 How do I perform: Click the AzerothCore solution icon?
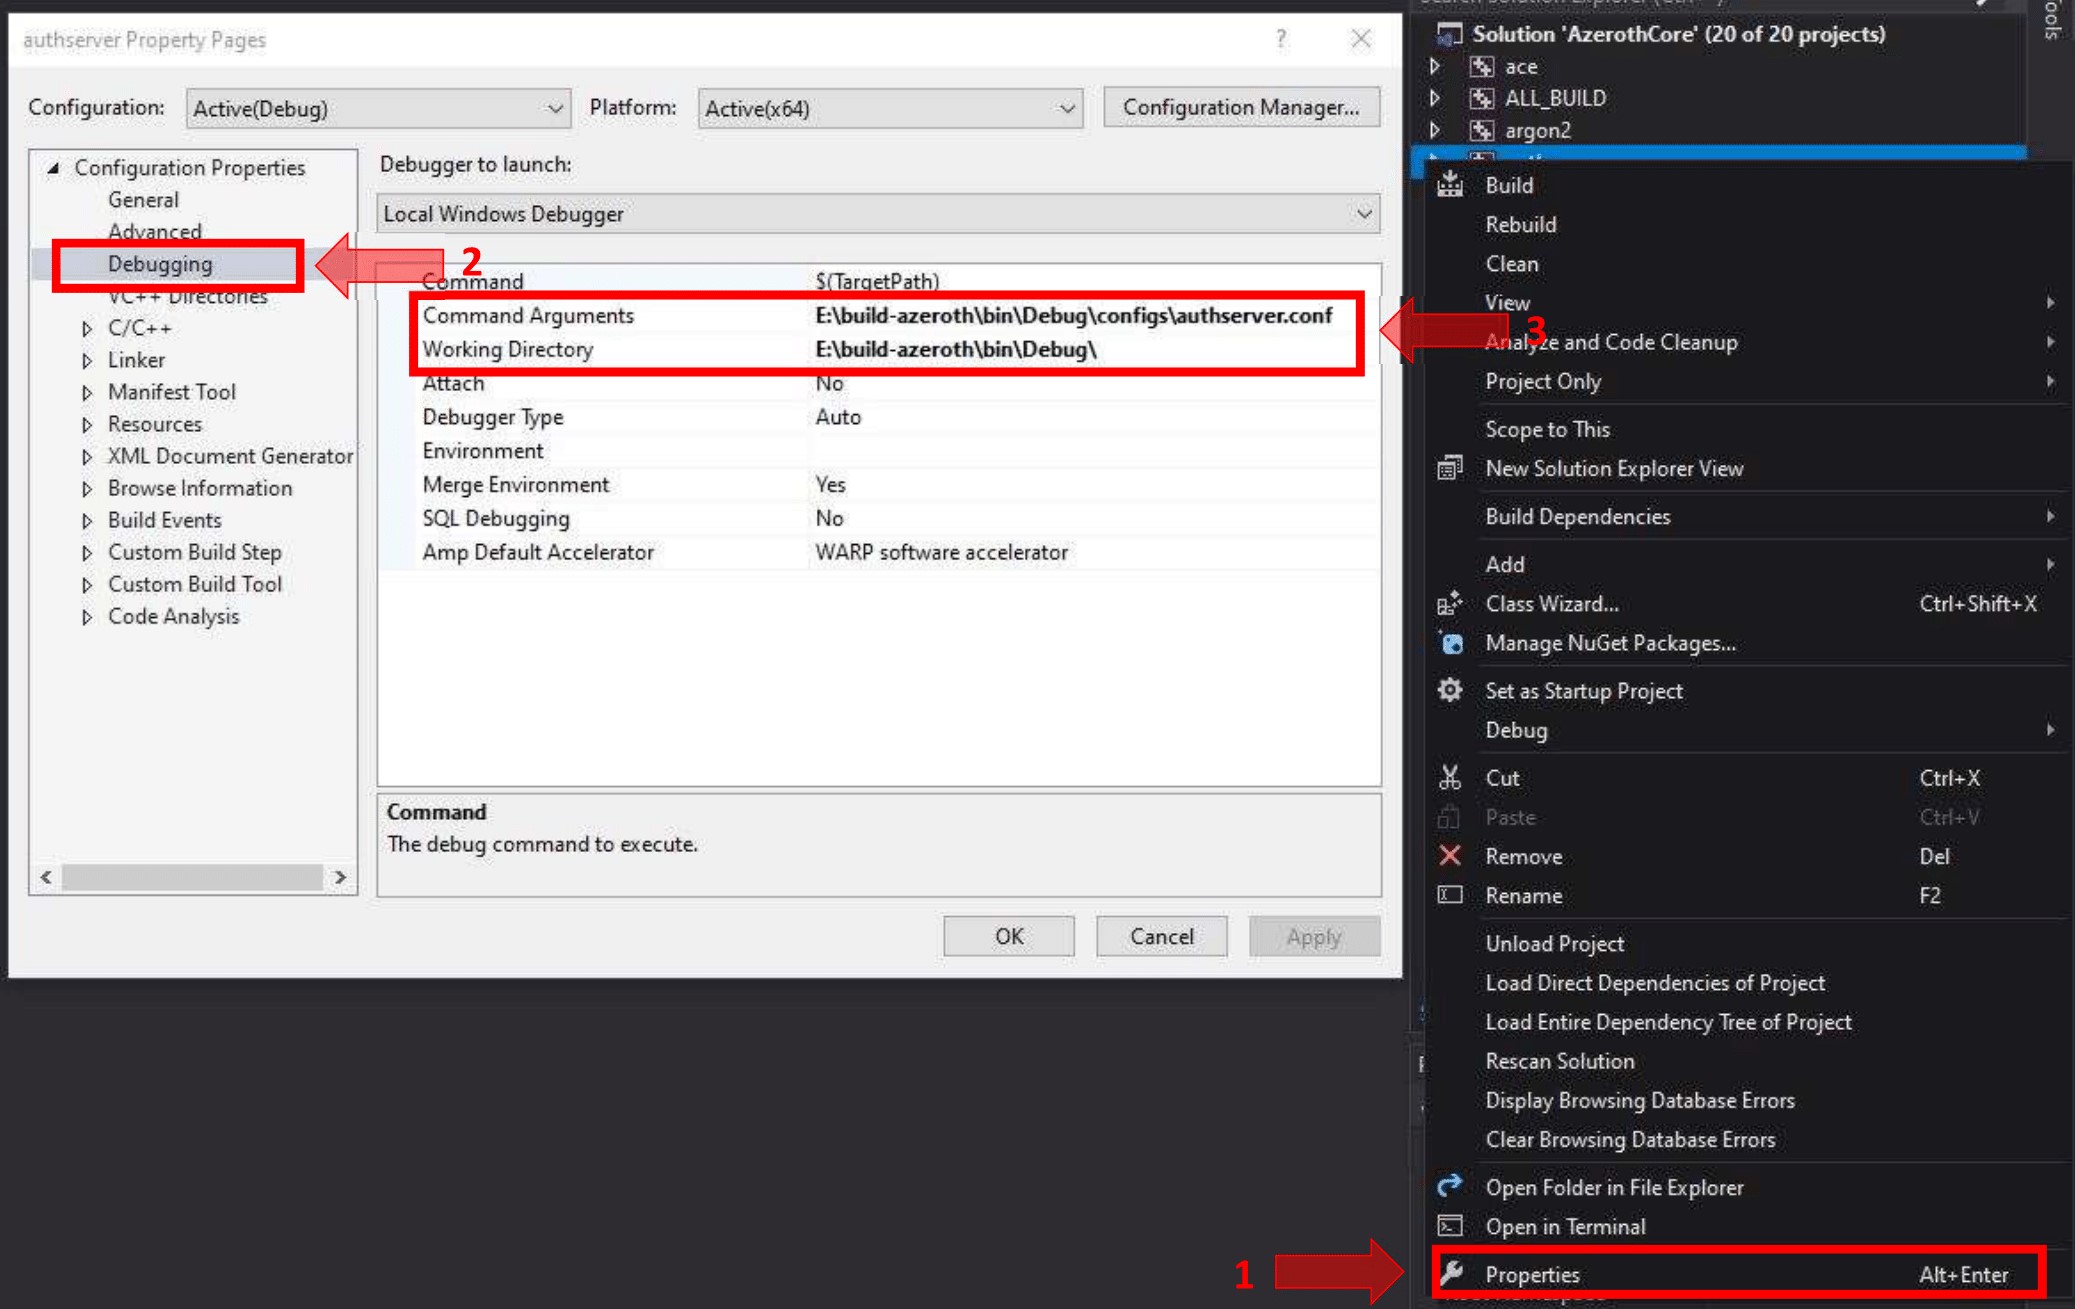pyautogui.click(x=1449, y=34)
